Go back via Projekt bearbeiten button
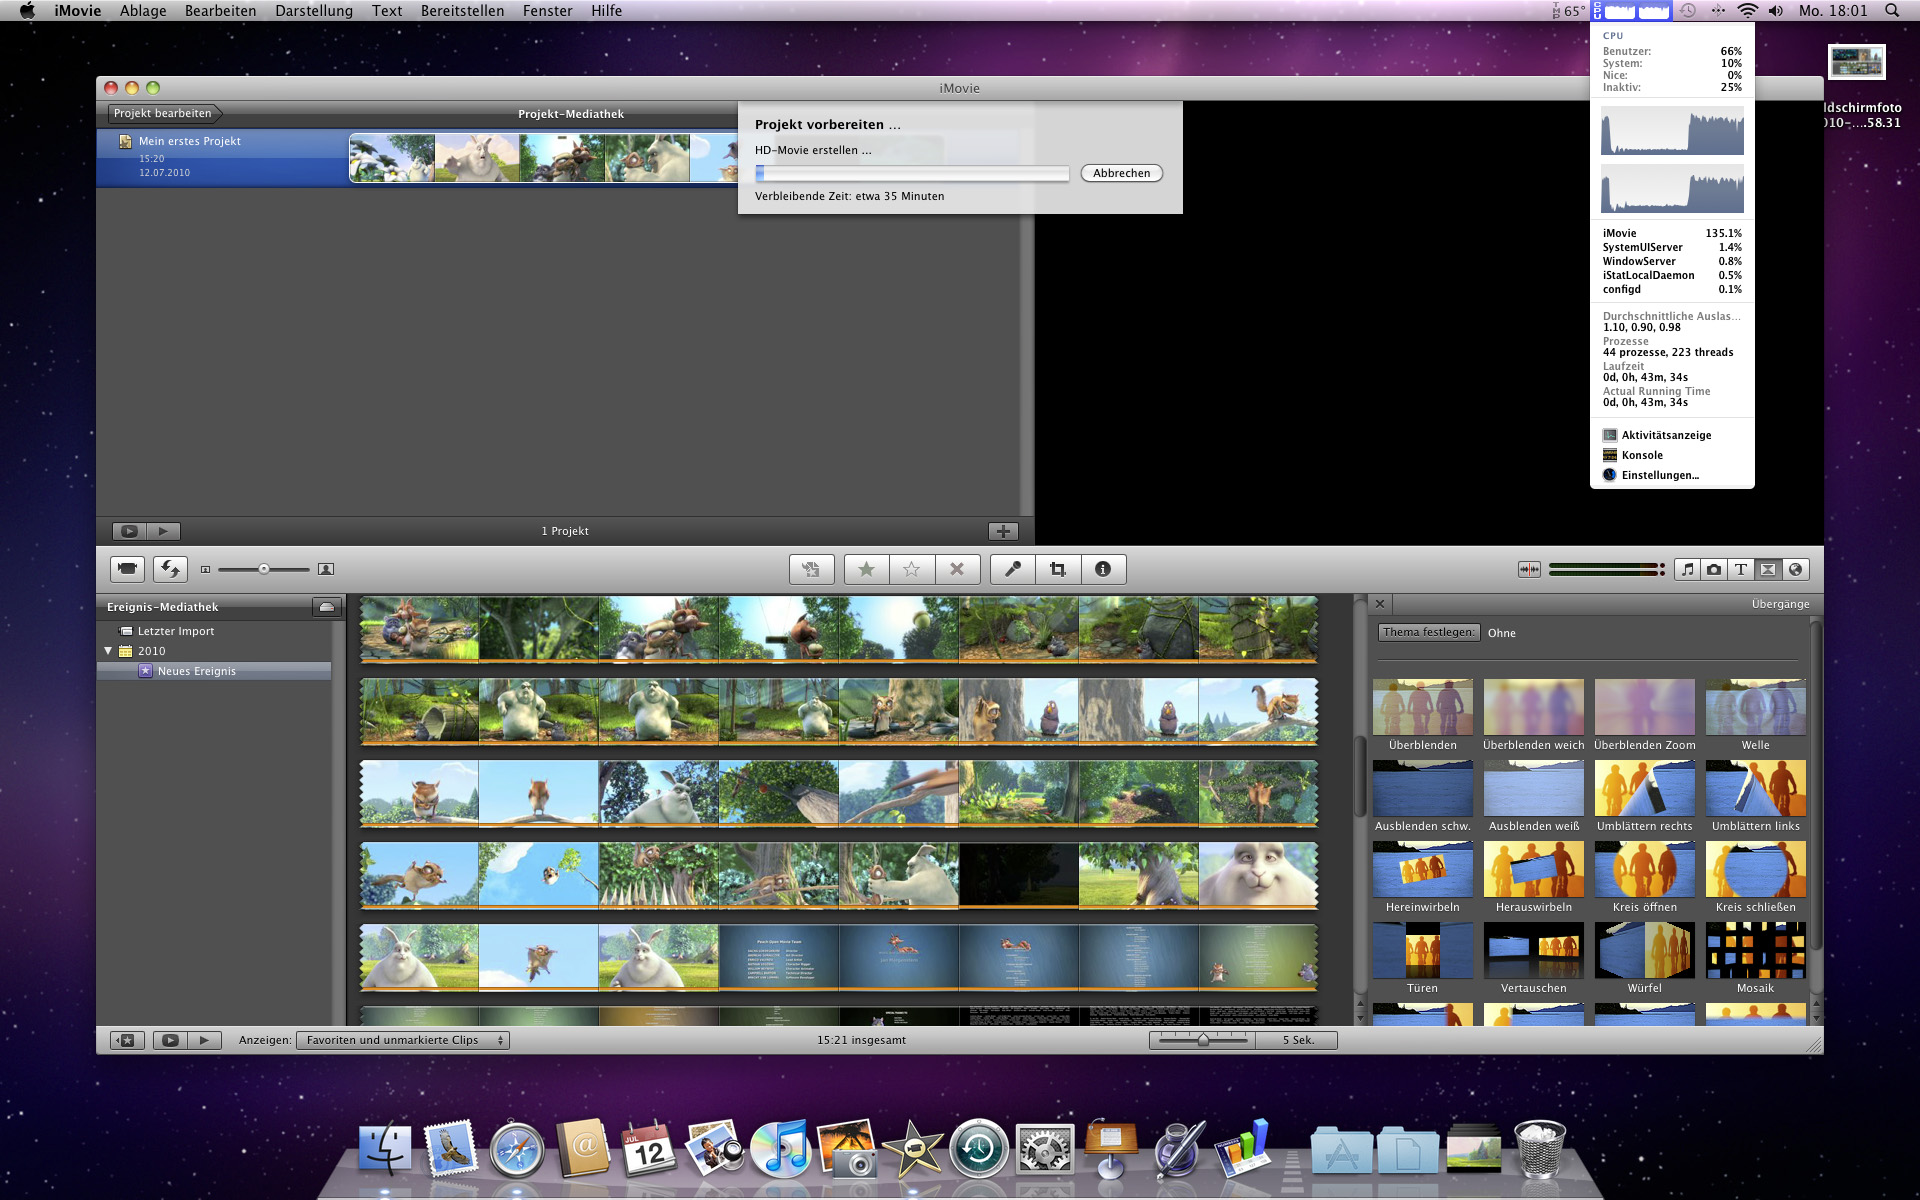The image size is (1920, 1200). 163,113
